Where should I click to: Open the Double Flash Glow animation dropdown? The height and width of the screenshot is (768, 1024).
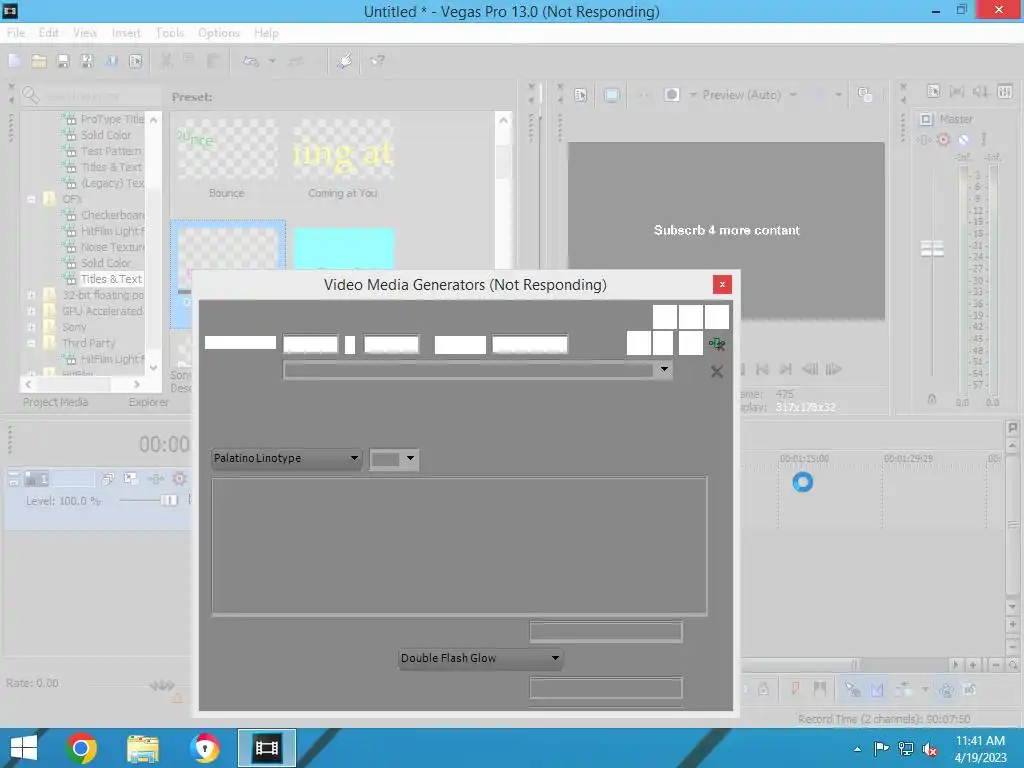pos(481,658)
